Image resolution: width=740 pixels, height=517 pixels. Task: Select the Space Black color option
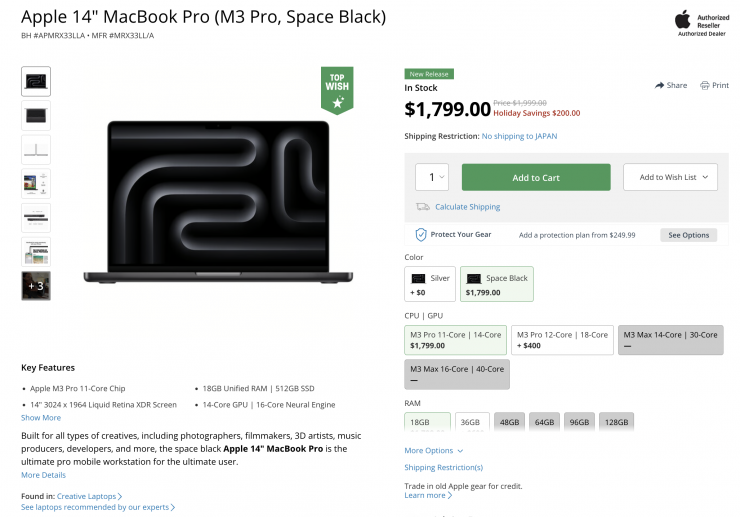(x=496, y=283)
